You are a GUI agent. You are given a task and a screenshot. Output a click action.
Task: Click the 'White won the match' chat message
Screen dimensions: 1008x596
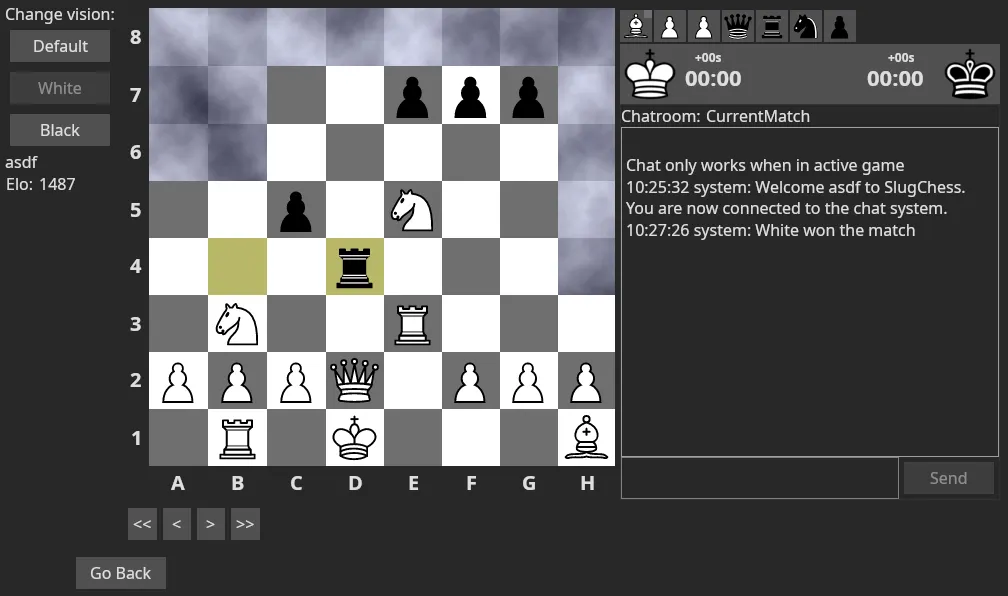click(770, 230)
